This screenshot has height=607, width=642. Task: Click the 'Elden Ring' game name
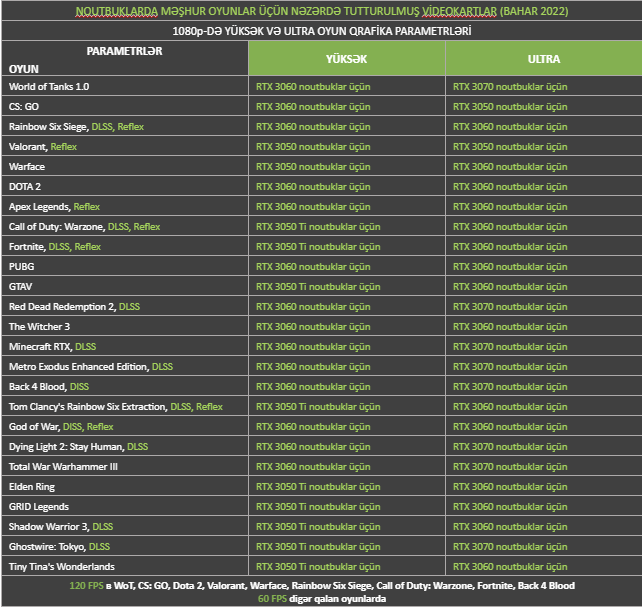[32, 487]
